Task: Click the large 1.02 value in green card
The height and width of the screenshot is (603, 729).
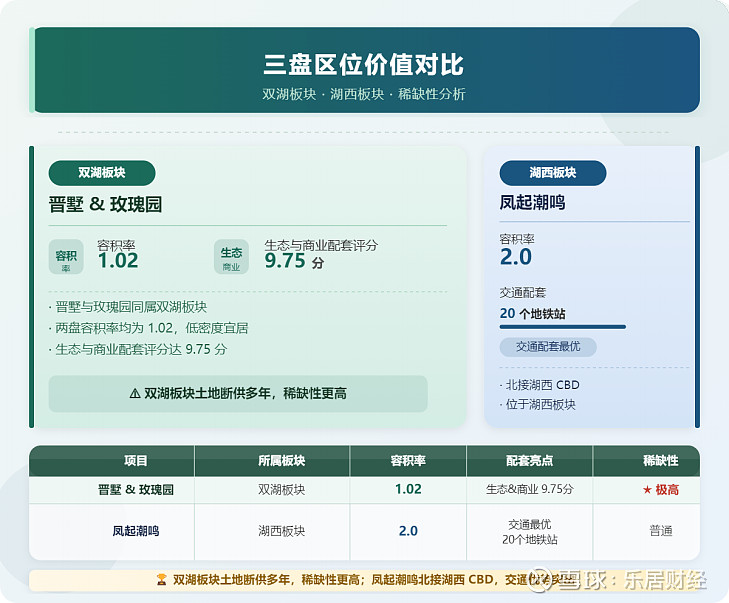Action: click(x=118, y=261)
